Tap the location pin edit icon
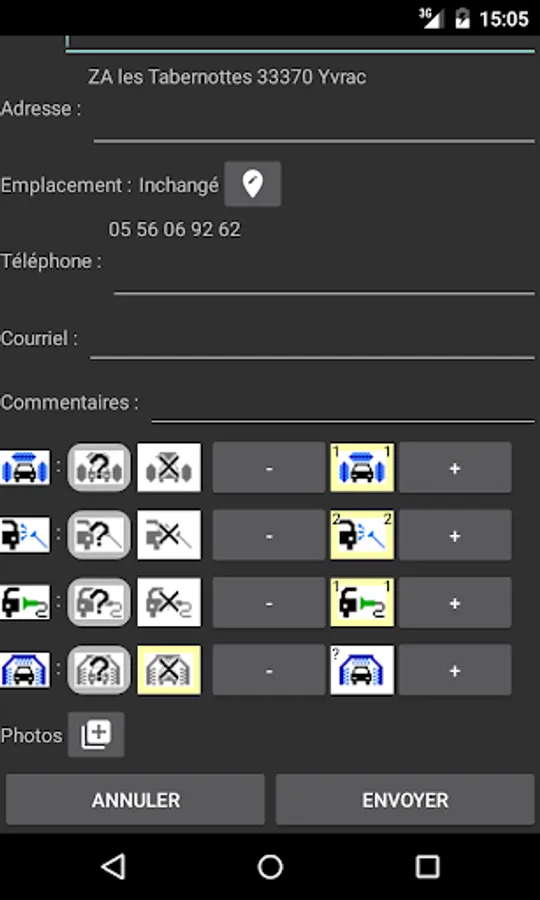This screenshot has height=900, width=540. 252,184
